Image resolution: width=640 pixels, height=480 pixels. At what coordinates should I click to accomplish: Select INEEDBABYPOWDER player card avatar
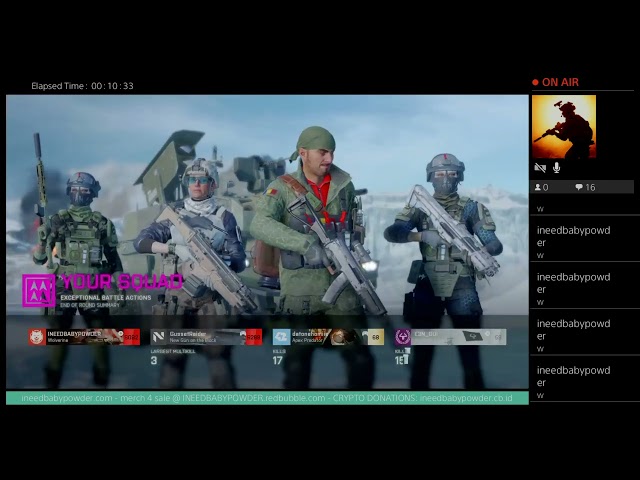[37, 337]
